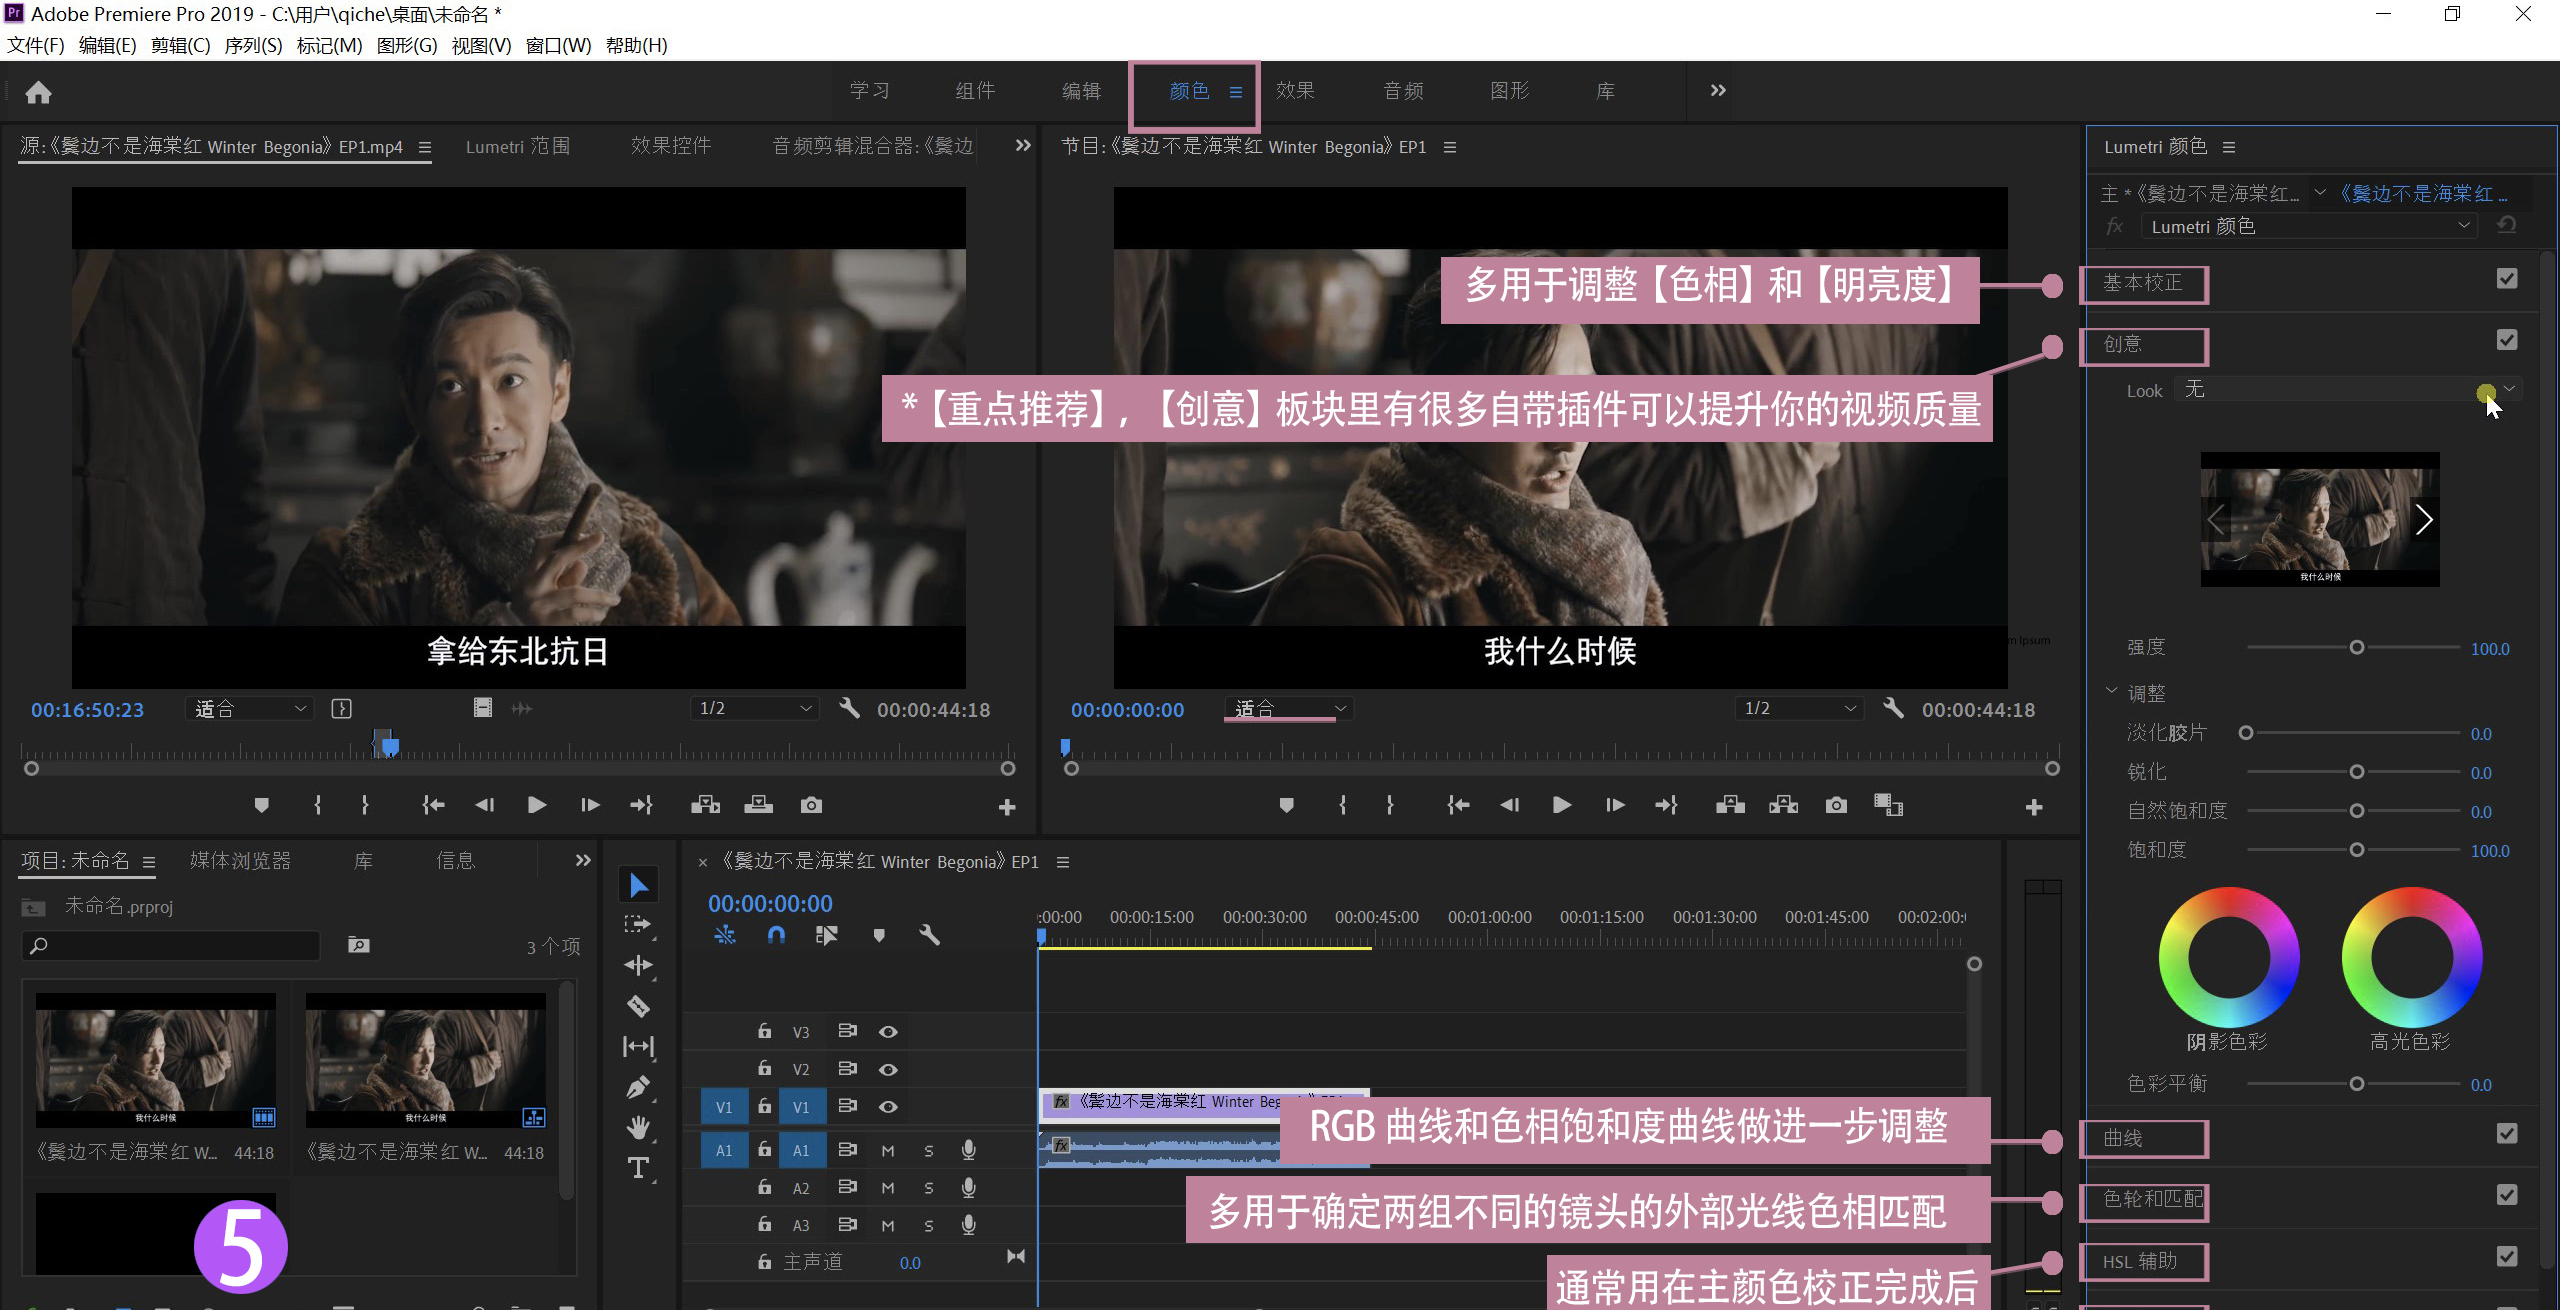Play the program monitor sequence
This screenshot has width=2560, height=1310.
coord(1561,805)
